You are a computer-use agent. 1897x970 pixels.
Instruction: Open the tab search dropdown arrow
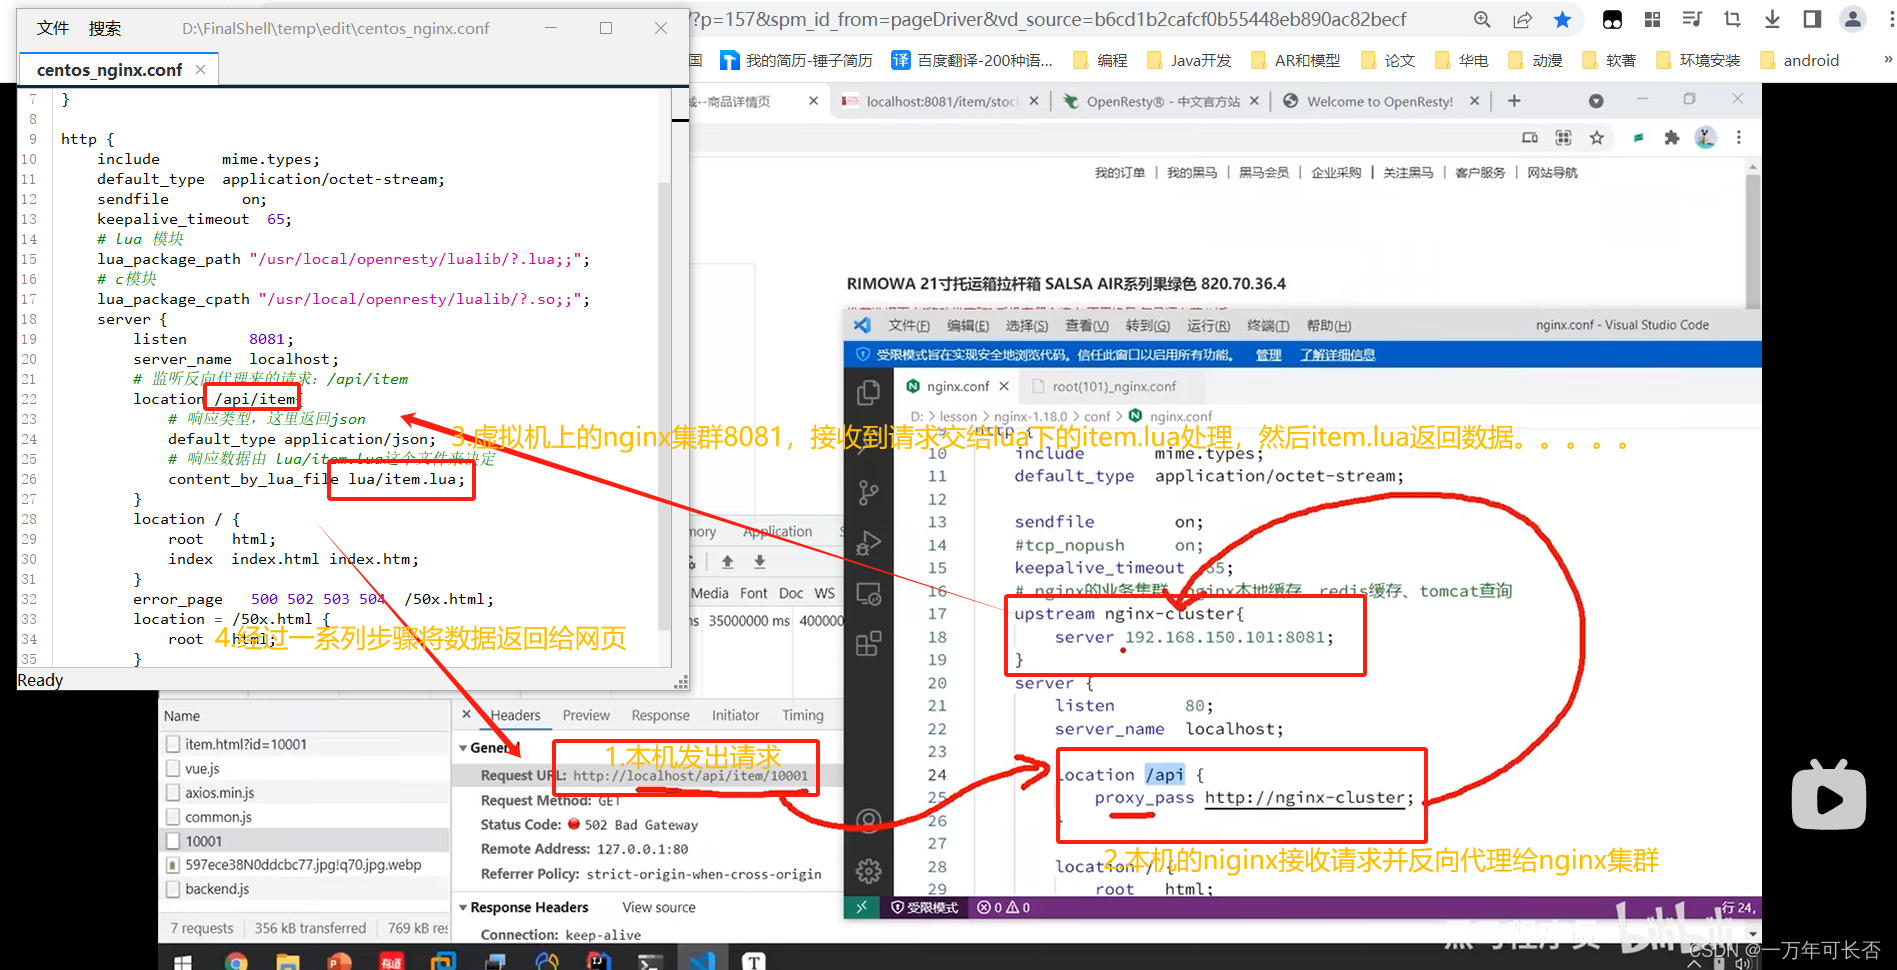pyautogui.click(x=1596, y=101)
